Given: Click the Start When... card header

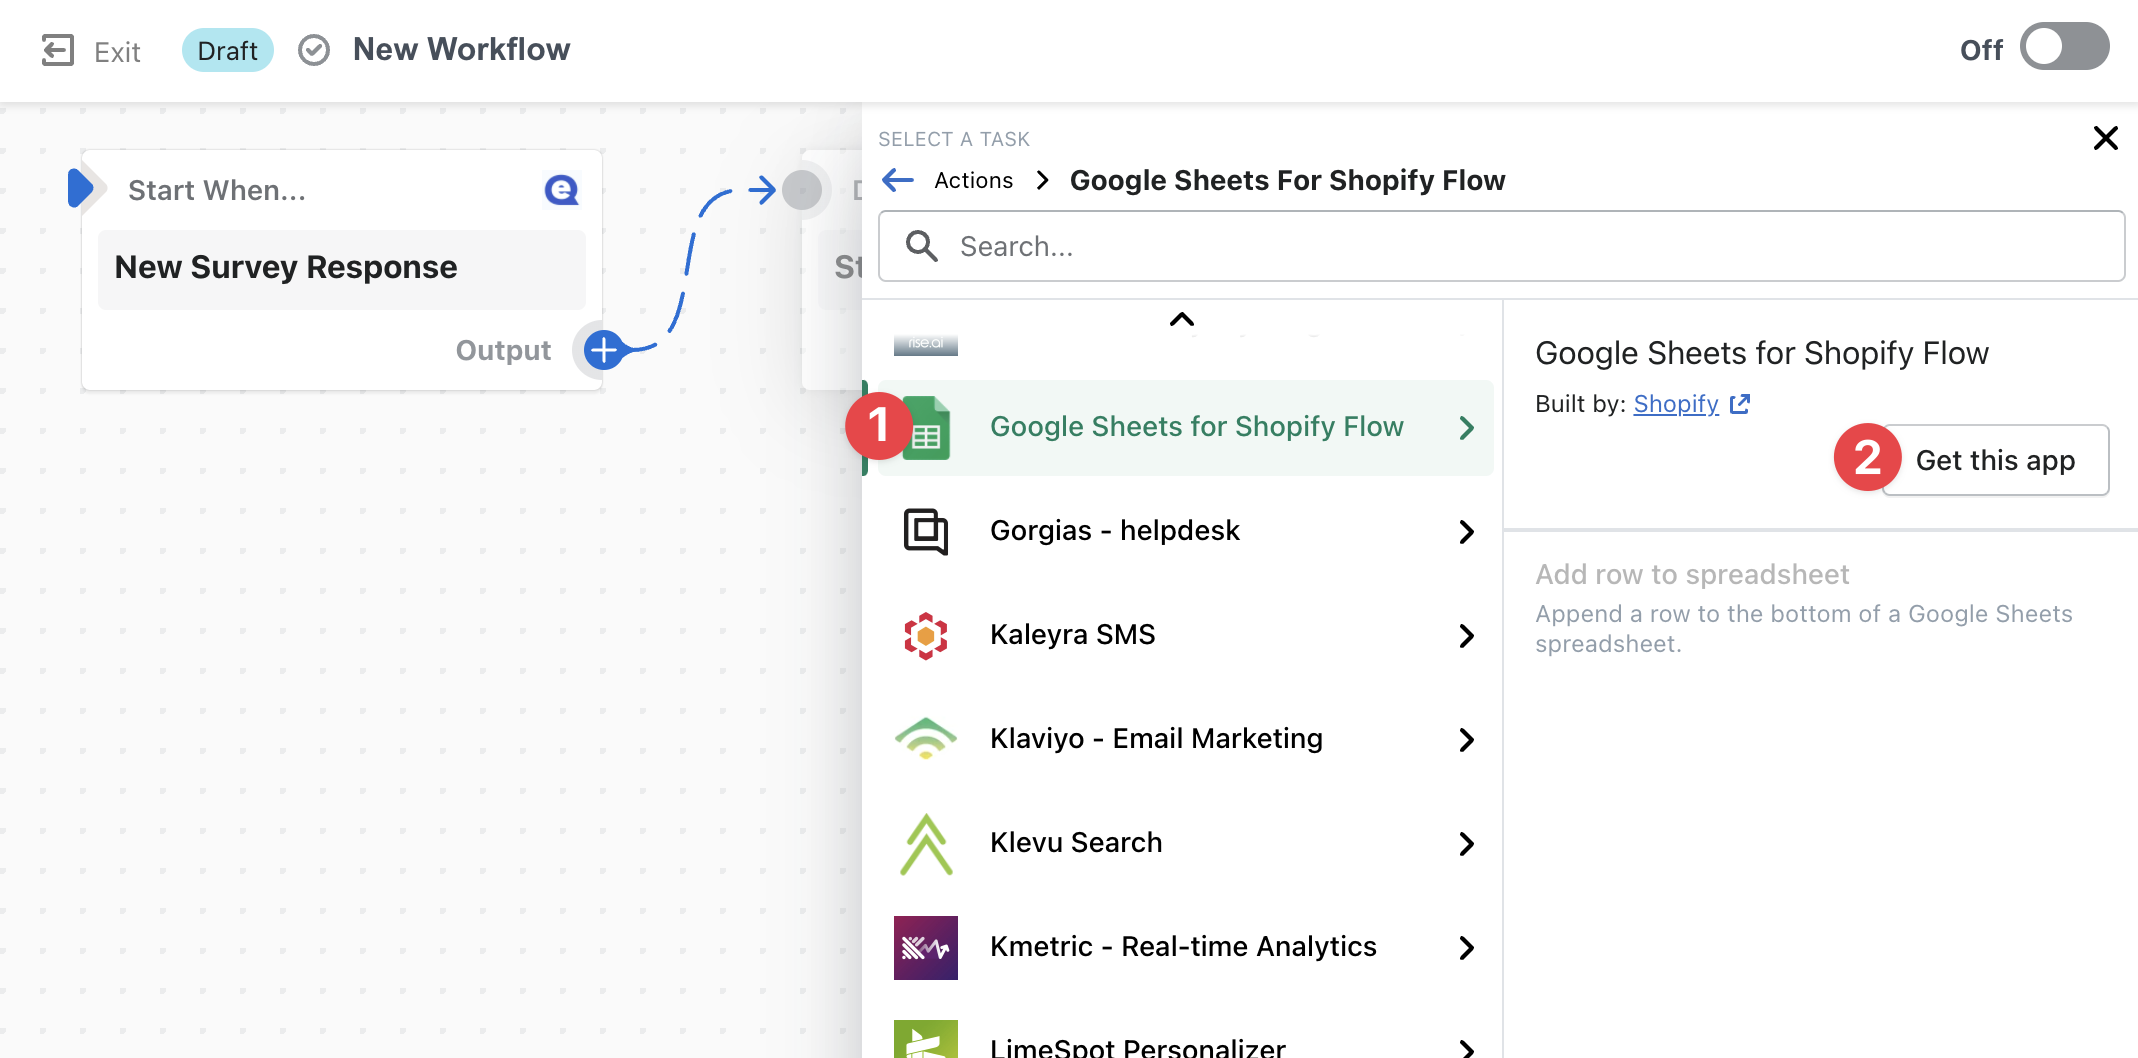Looking at the screenshot, I should pos(217,190).
